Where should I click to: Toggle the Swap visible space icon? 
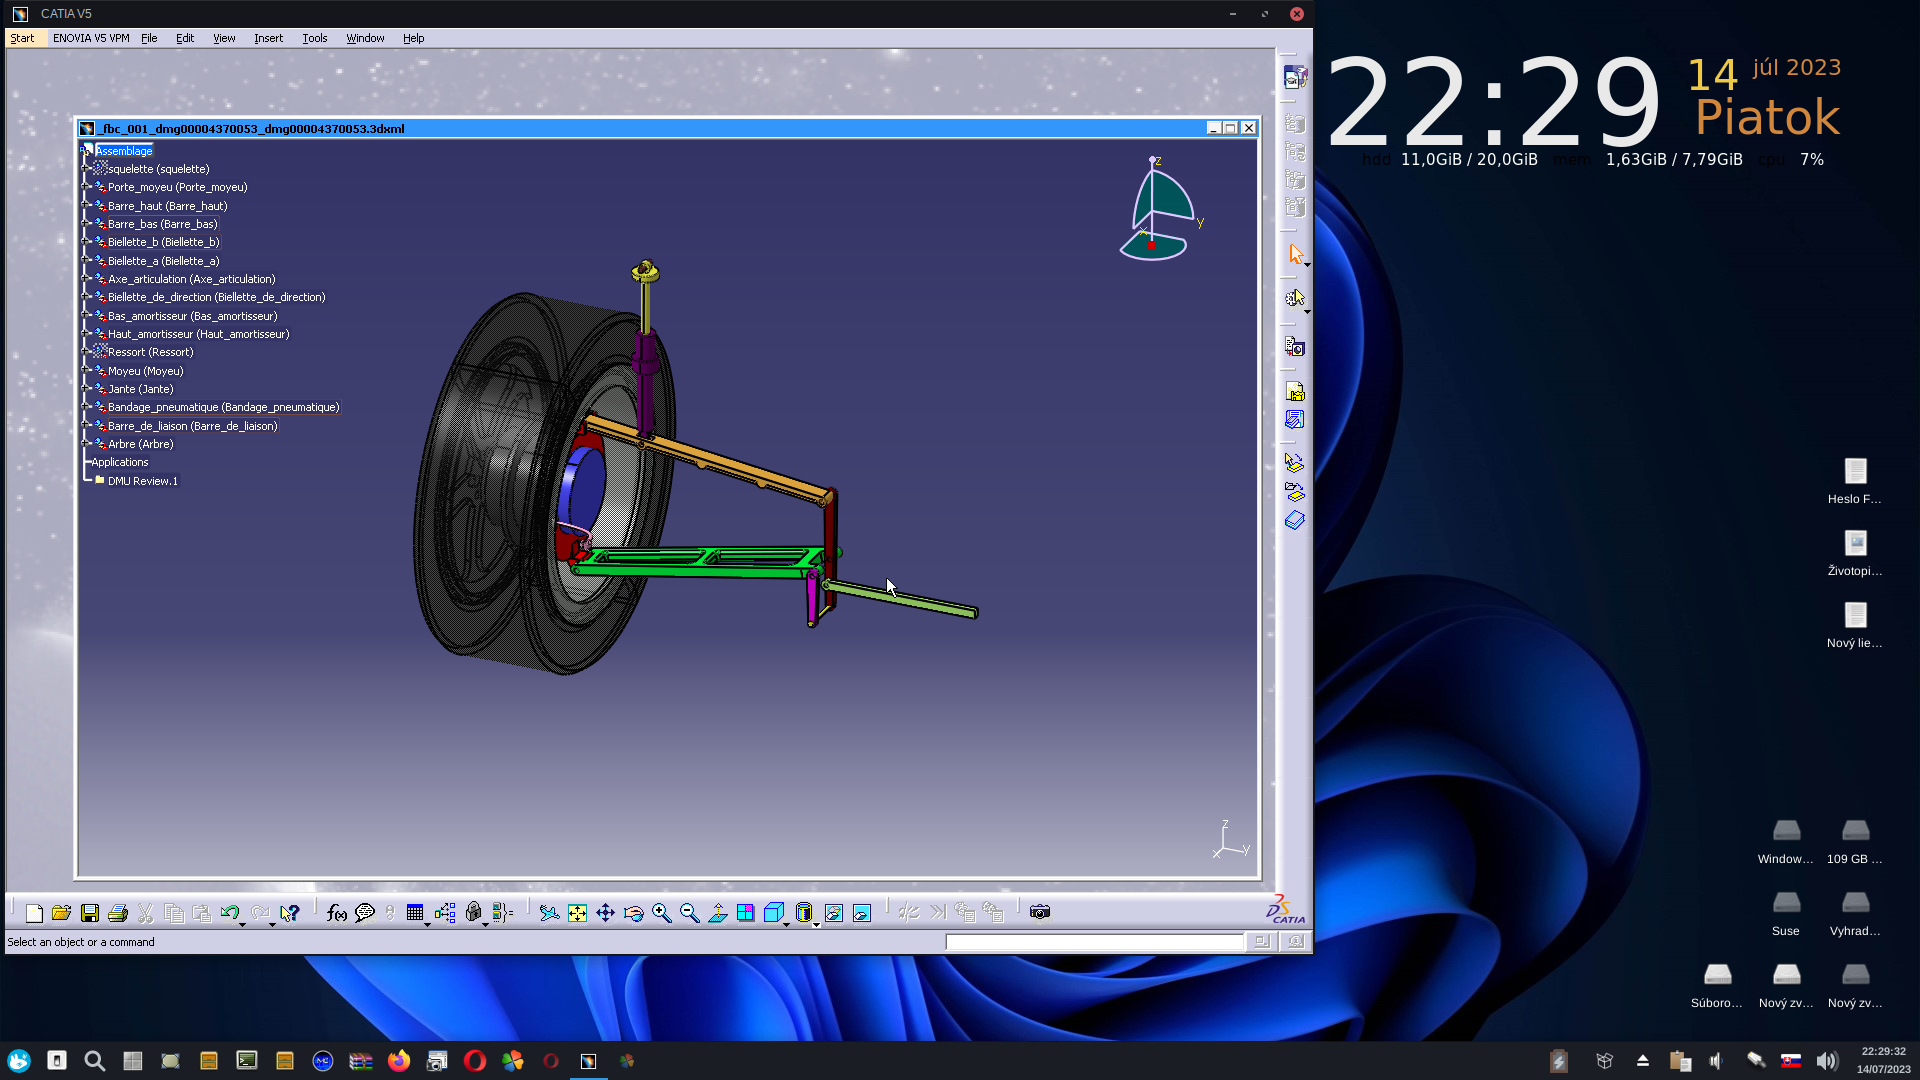click(862, 913)
